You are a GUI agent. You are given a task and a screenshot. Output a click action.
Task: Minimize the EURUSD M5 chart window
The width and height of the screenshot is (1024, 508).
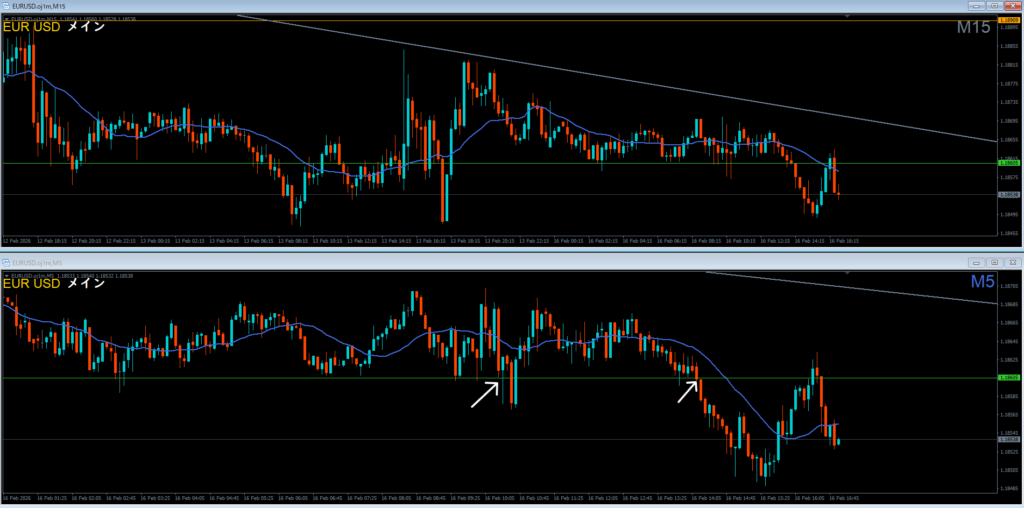coord(978,262)
